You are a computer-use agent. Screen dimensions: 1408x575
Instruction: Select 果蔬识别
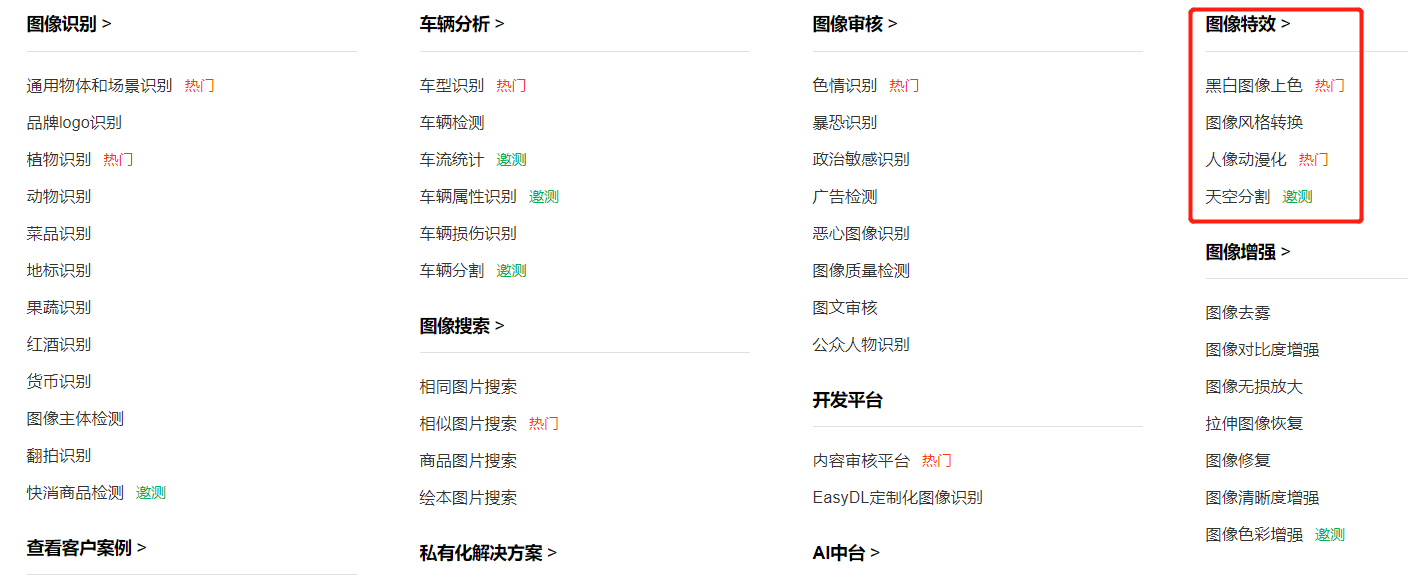58,308
